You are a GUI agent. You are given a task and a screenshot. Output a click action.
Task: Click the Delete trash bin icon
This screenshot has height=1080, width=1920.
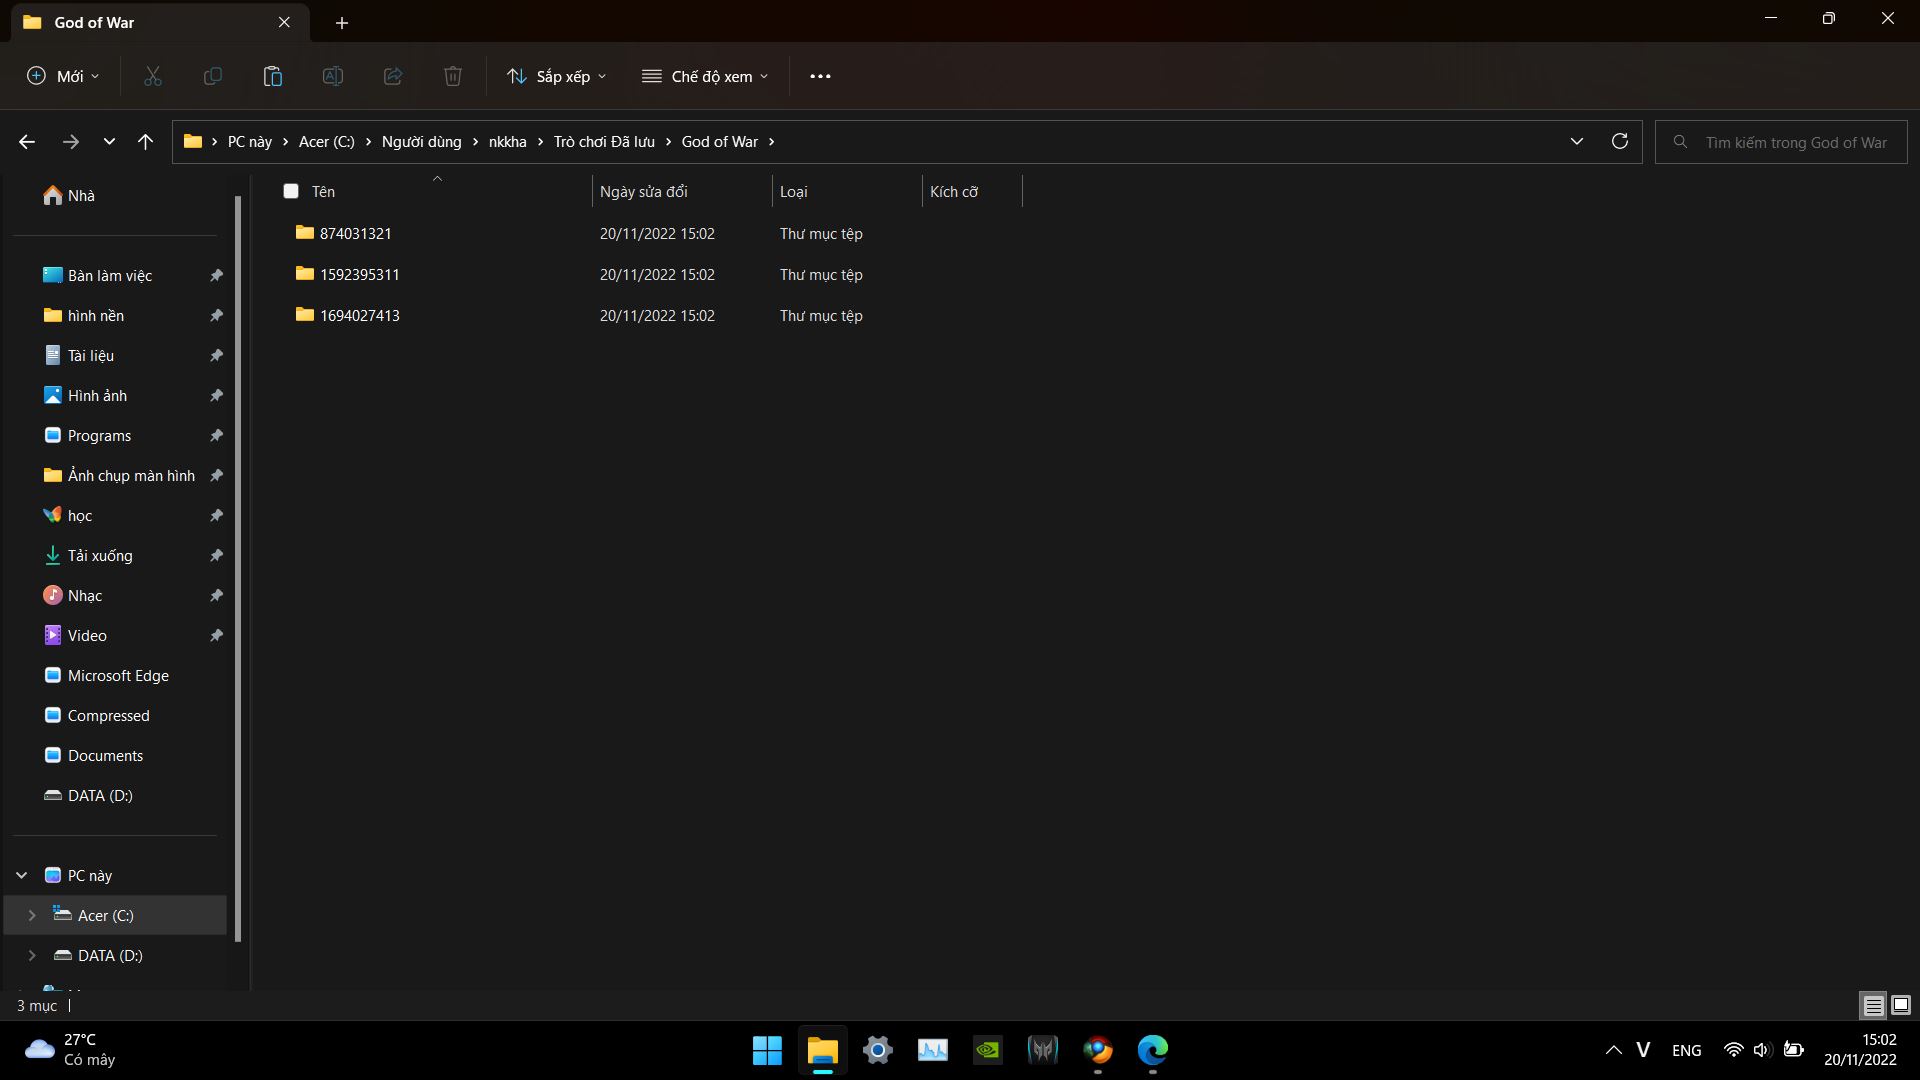453,76
